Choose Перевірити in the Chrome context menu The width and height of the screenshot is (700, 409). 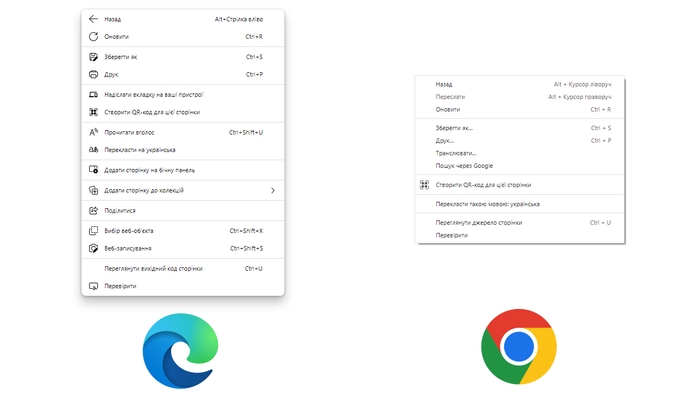coord(519,235)
